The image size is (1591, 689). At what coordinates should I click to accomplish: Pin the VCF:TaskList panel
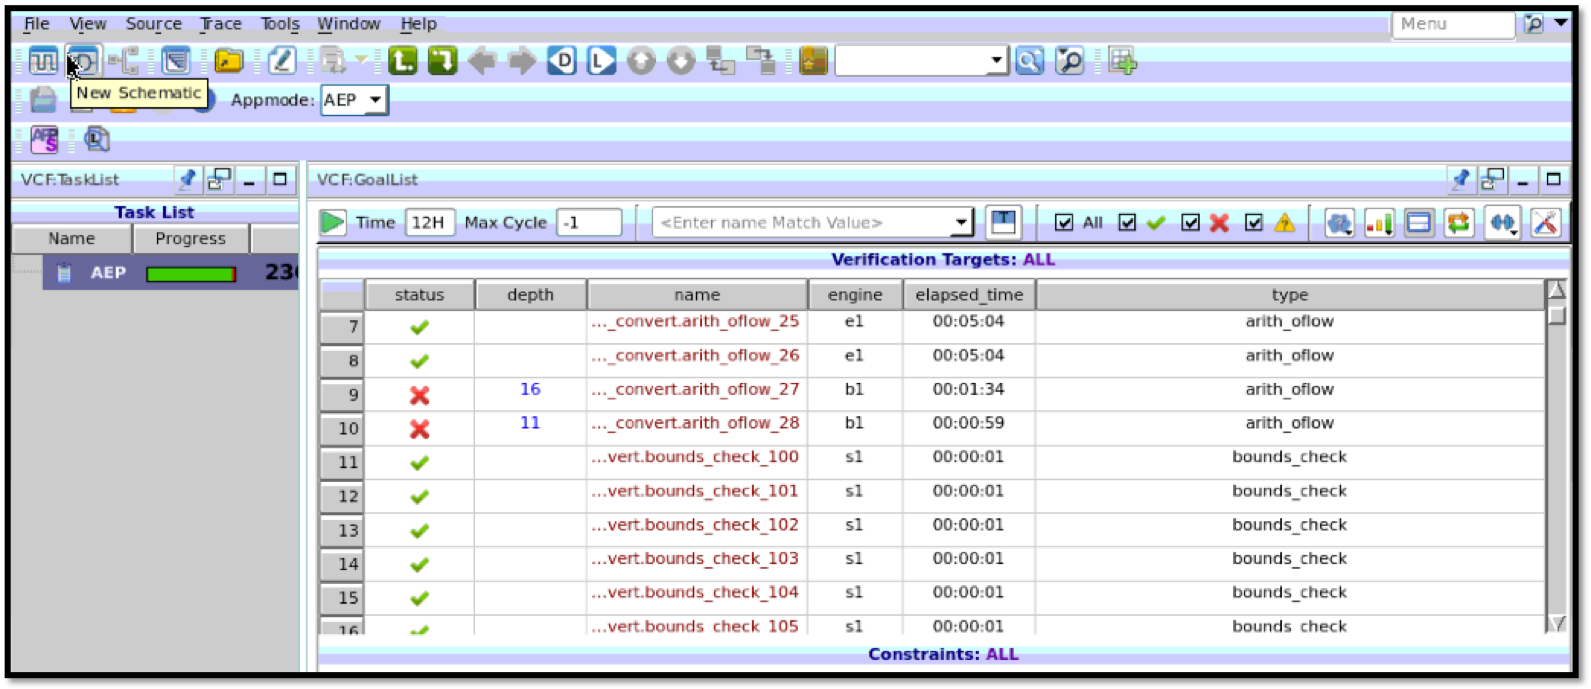187,179
